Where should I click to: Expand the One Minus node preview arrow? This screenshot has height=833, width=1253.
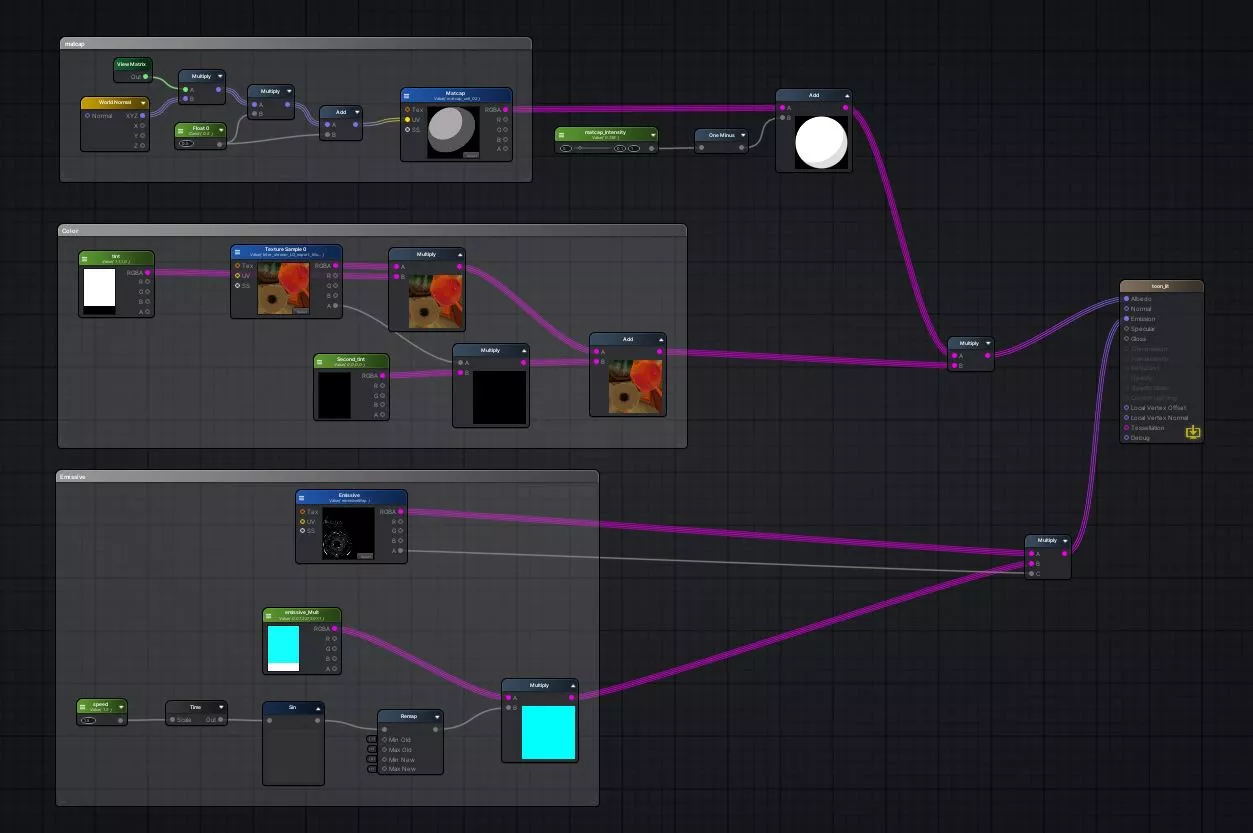(743, 135)
